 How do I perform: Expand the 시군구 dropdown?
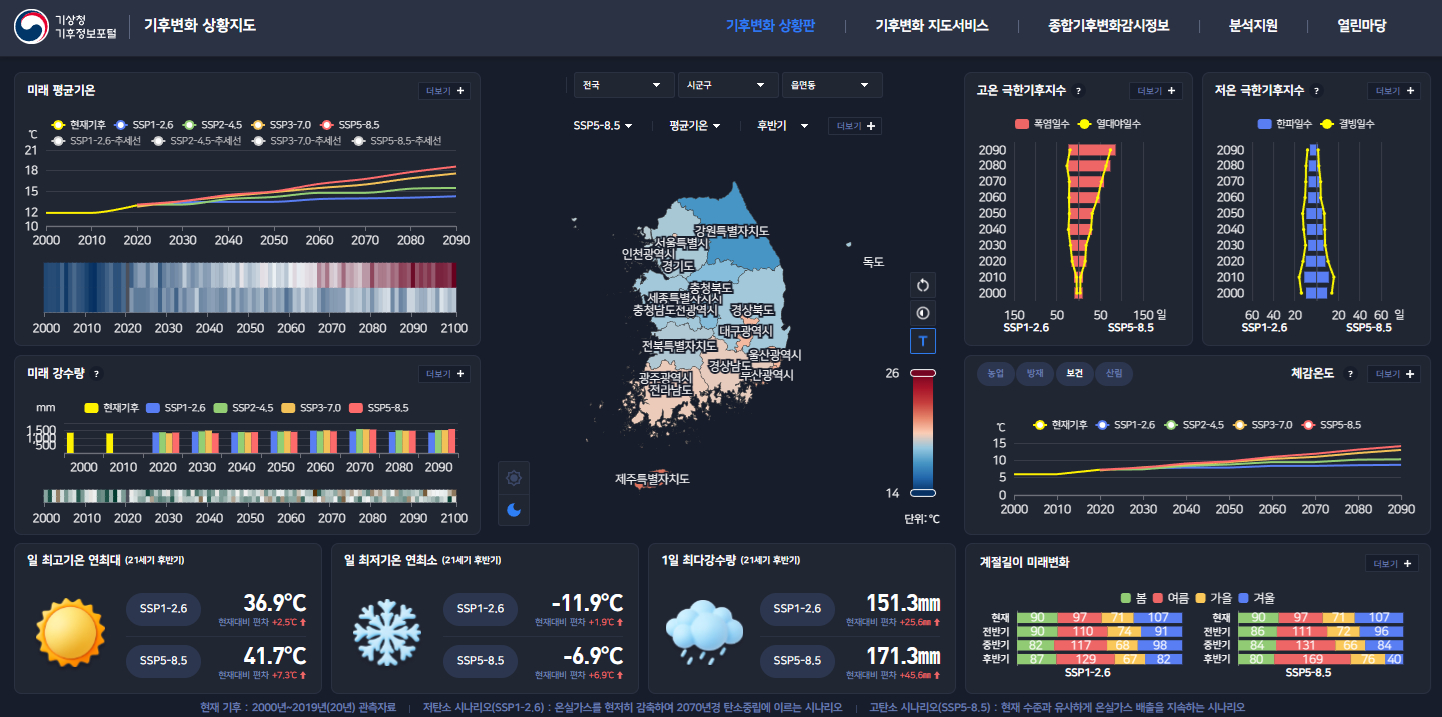pos(727,86)
